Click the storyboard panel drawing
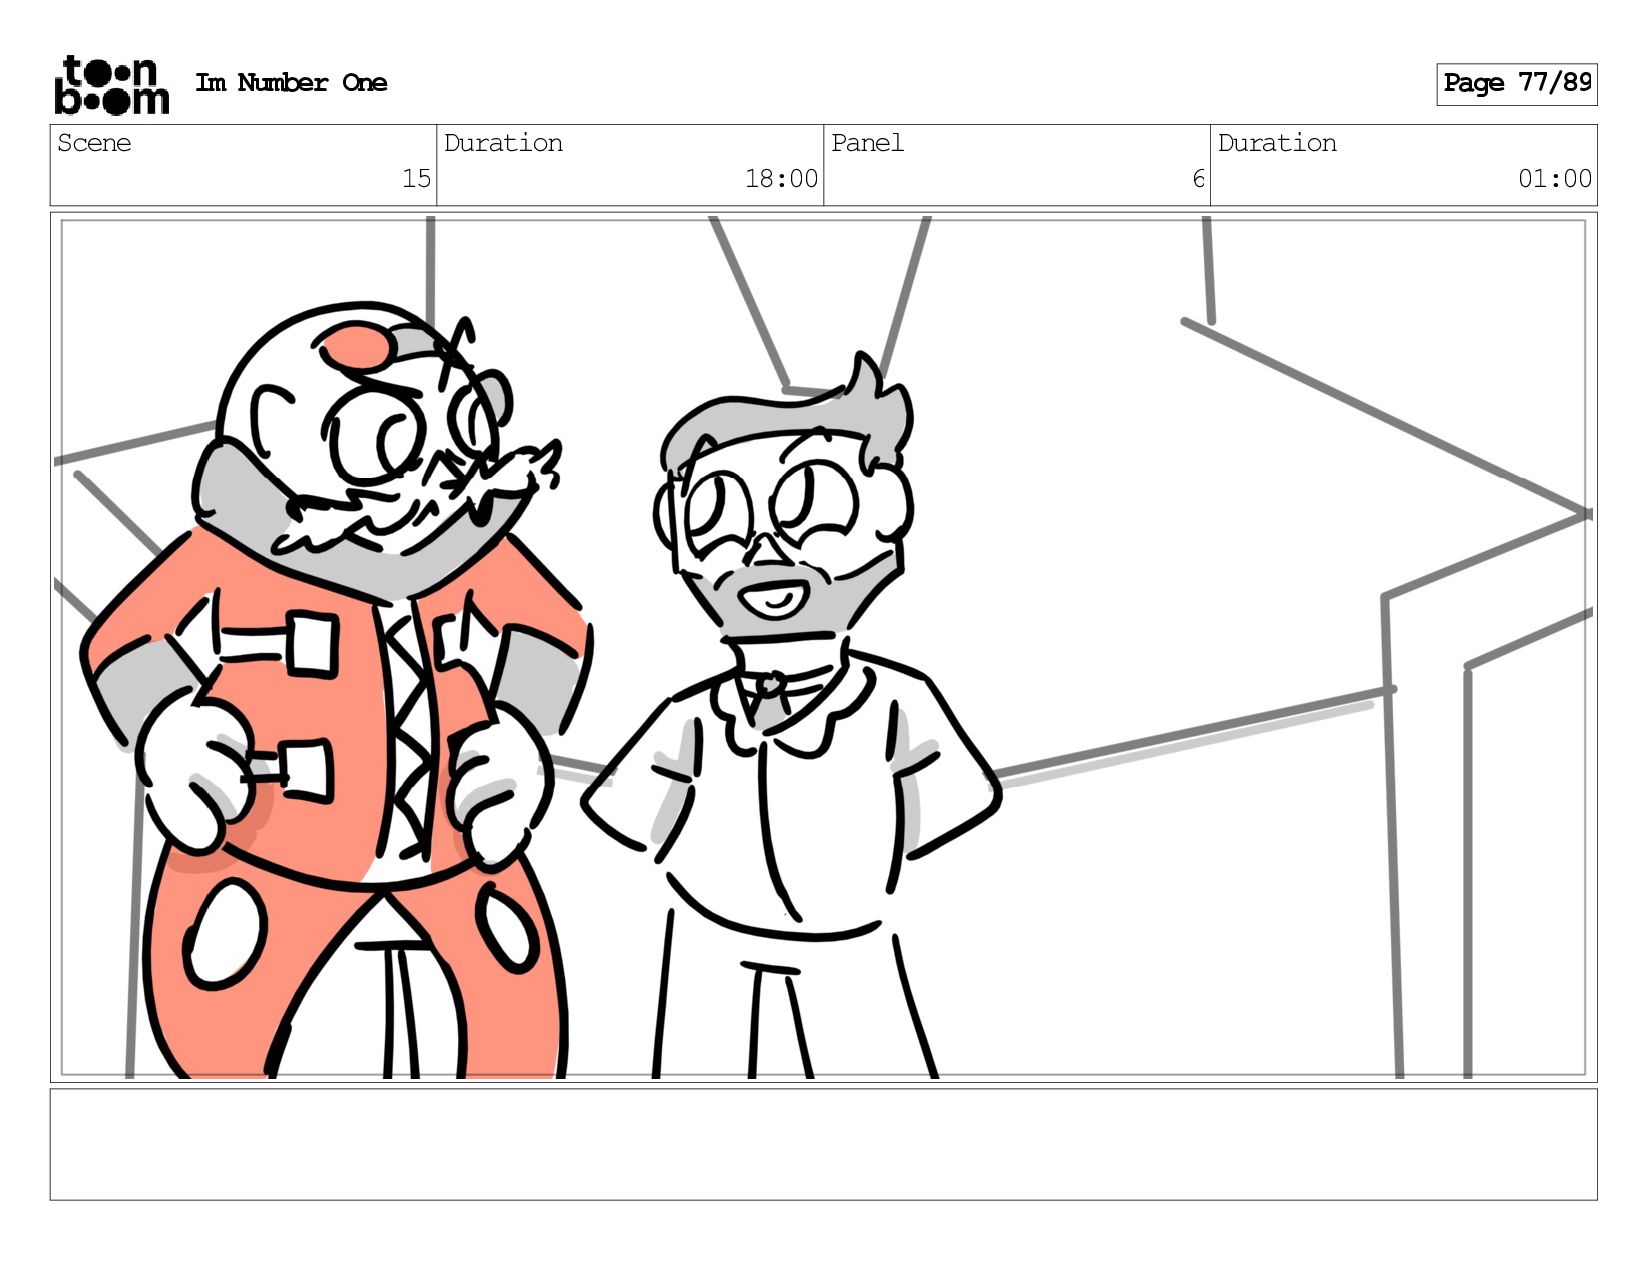 click(824, 647)
